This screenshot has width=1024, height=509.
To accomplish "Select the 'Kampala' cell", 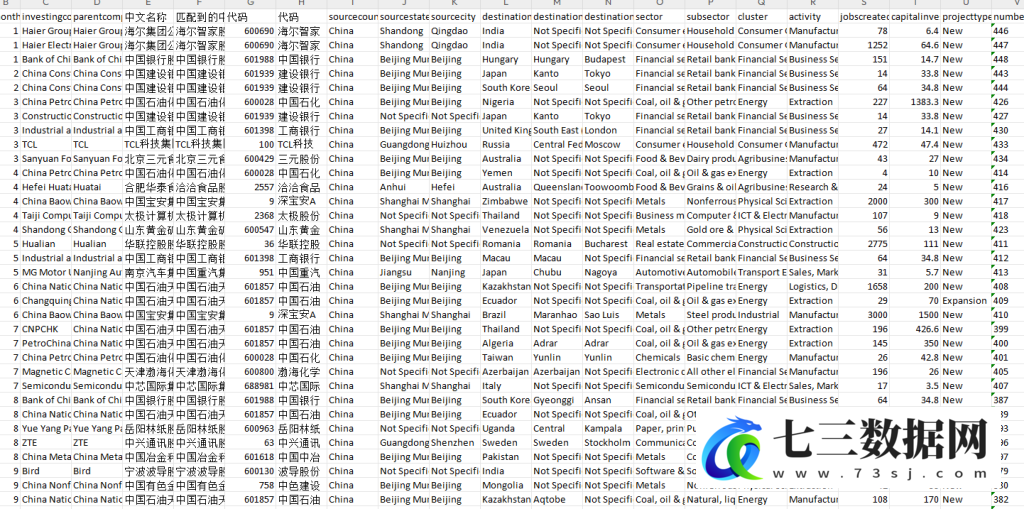I will [x=608, y=429].
